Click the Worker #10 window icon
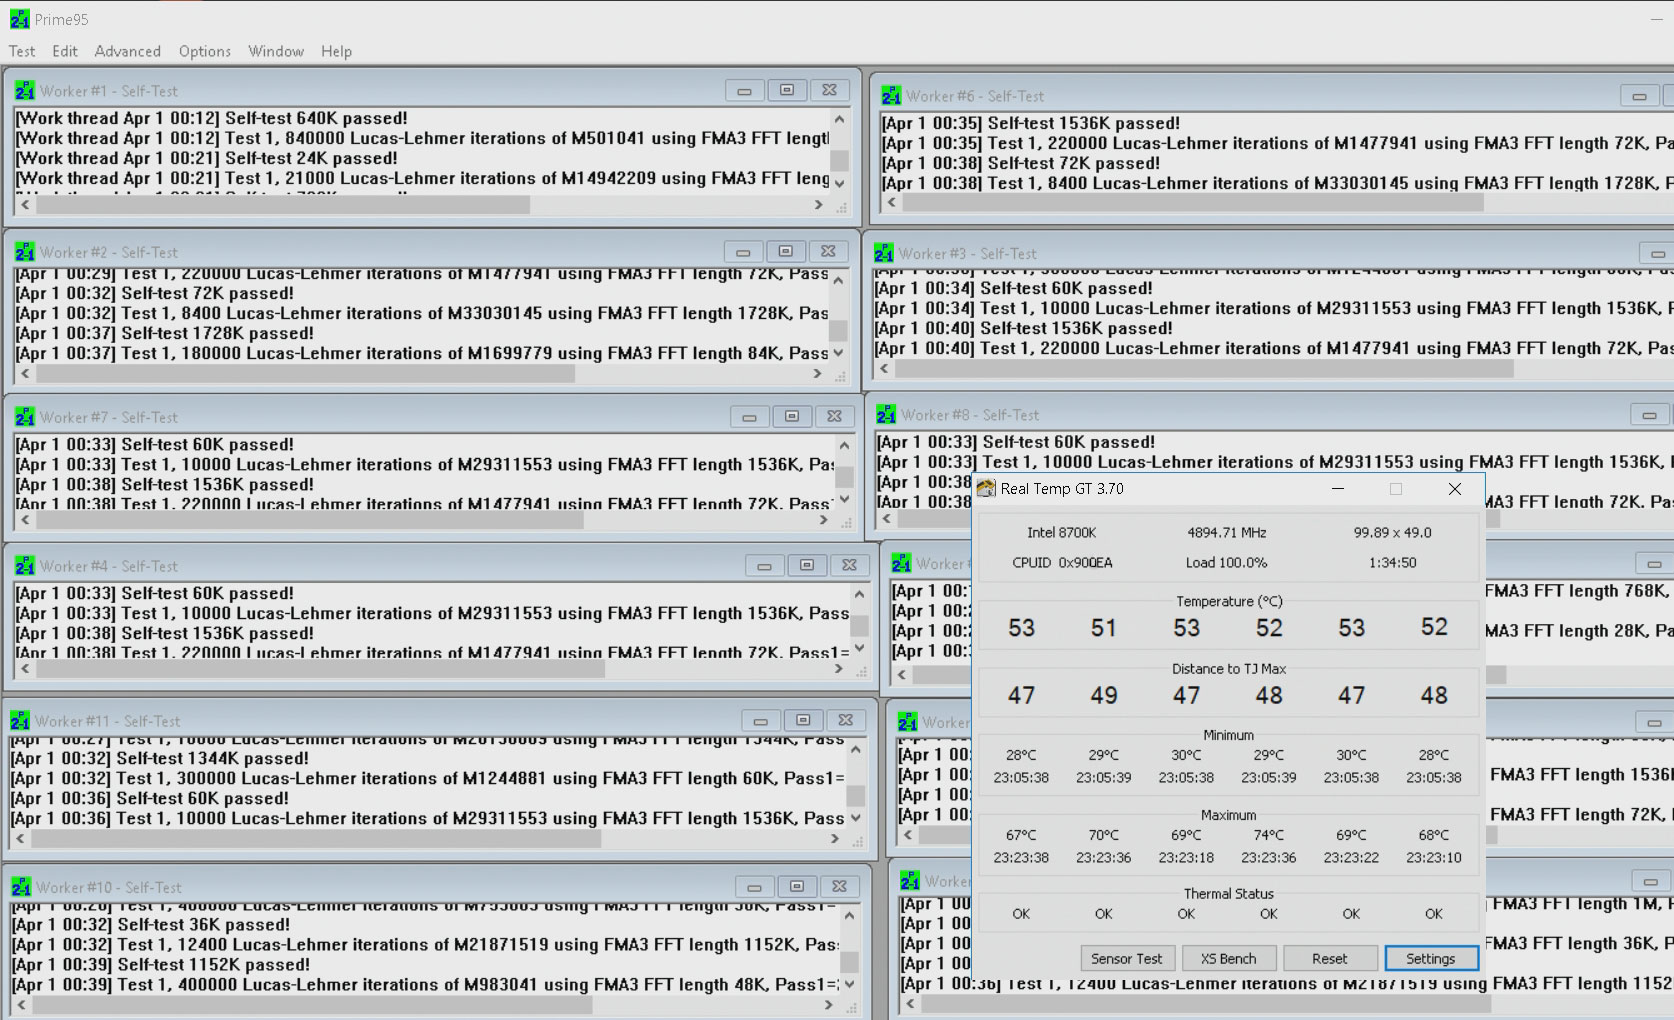This screenshot has width=1674, height=1020. [21, 887]
